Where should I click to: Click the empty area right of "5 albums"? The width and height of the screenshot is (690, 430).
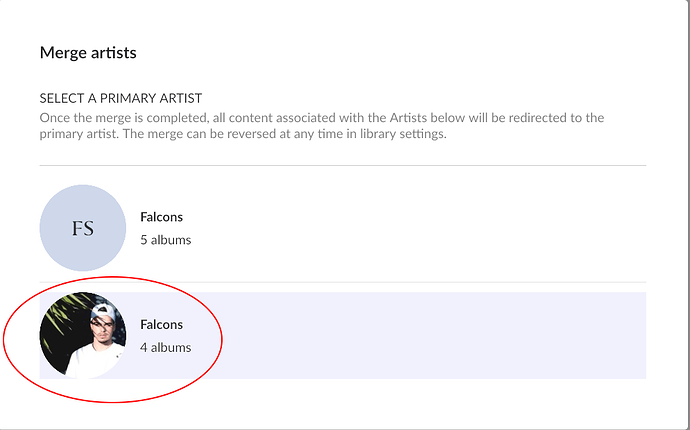click(450, 240)
